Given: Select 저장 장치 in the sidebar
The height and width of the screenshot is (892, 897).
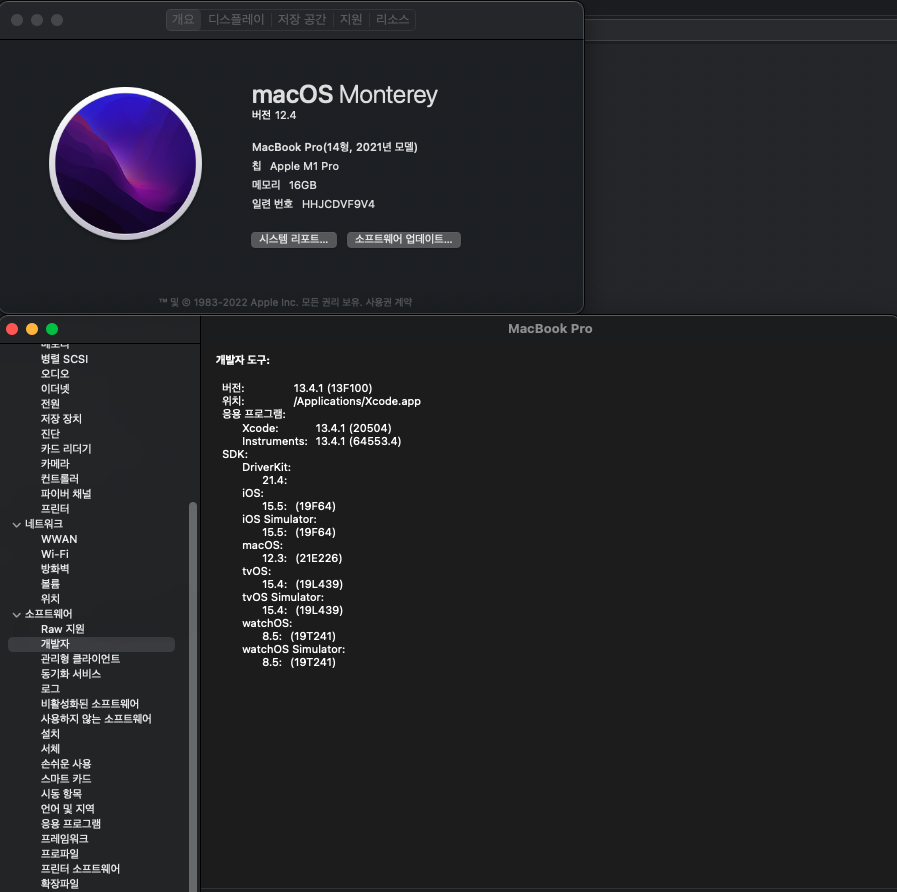Looking at the screenshot, I should (61, 419).
